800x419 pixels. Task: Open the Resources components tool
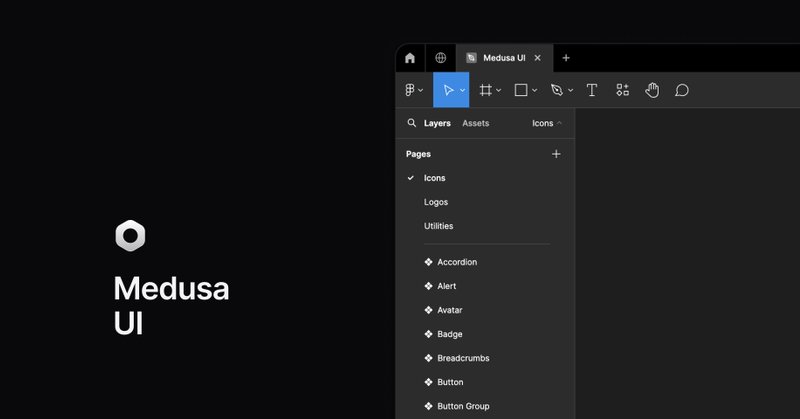point(622,90)
